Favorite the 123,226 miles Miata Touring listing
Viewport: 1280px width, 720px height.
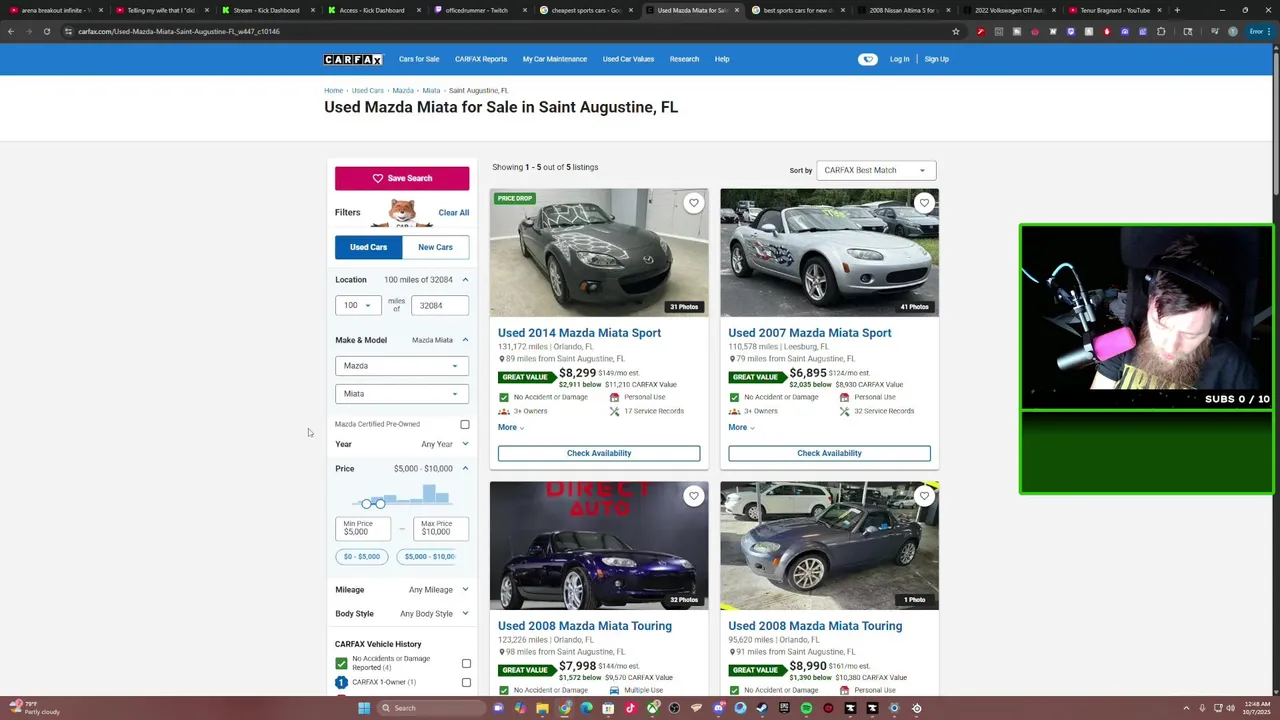[693, 496]
